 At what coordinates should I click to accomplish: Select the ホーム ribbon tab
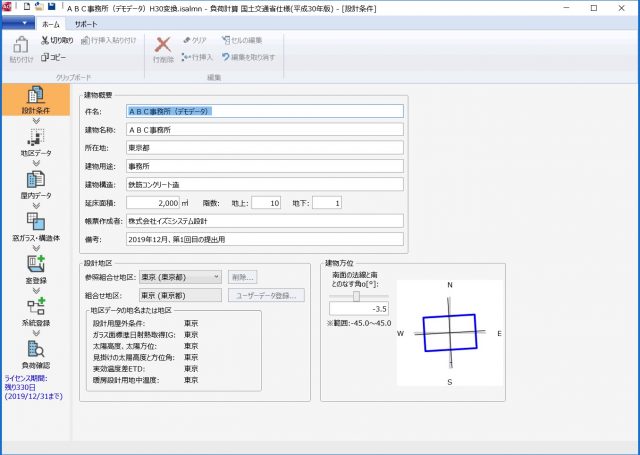click(x=48, y=22)
